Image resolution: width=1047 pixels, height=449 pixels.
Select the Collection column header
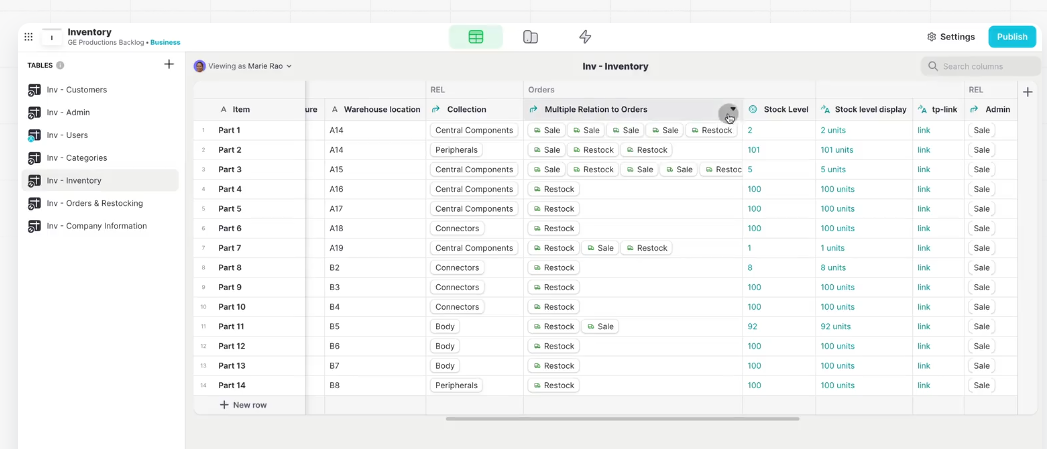tap(475, 110)
